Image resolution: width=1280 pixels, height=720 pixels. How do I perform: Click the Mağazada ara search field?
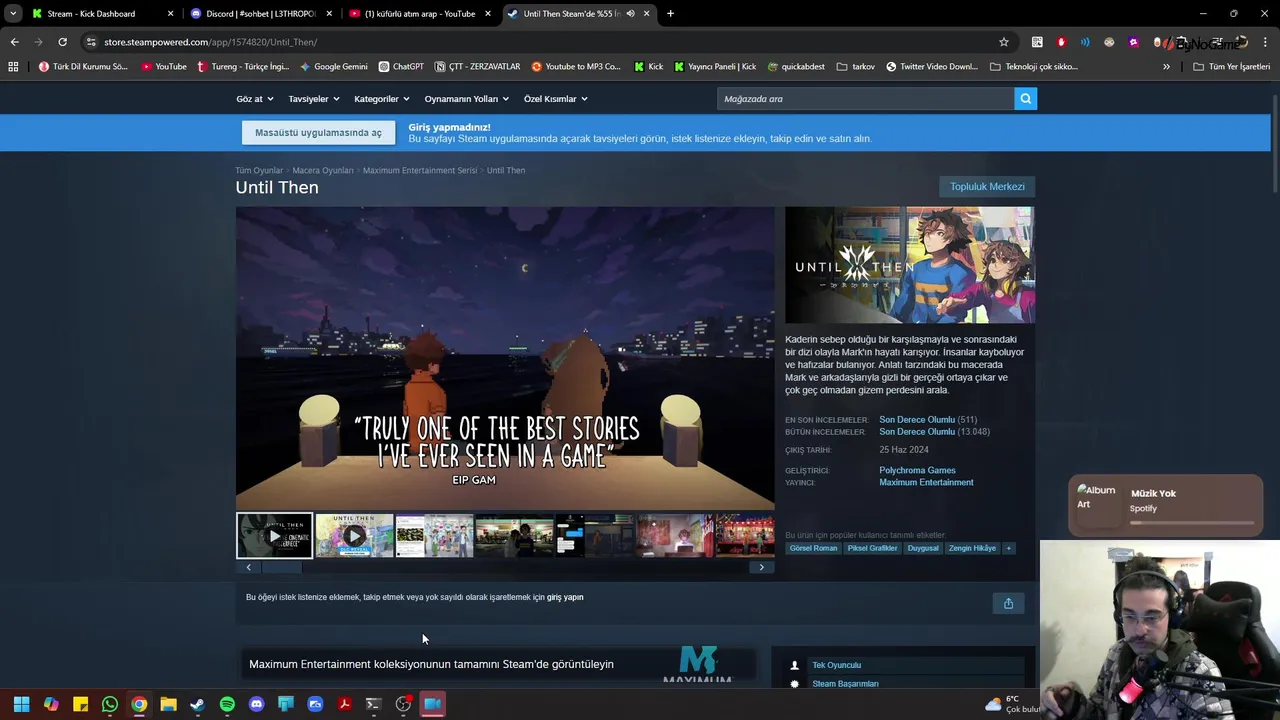pyautogui.click(x=866, y=98)
